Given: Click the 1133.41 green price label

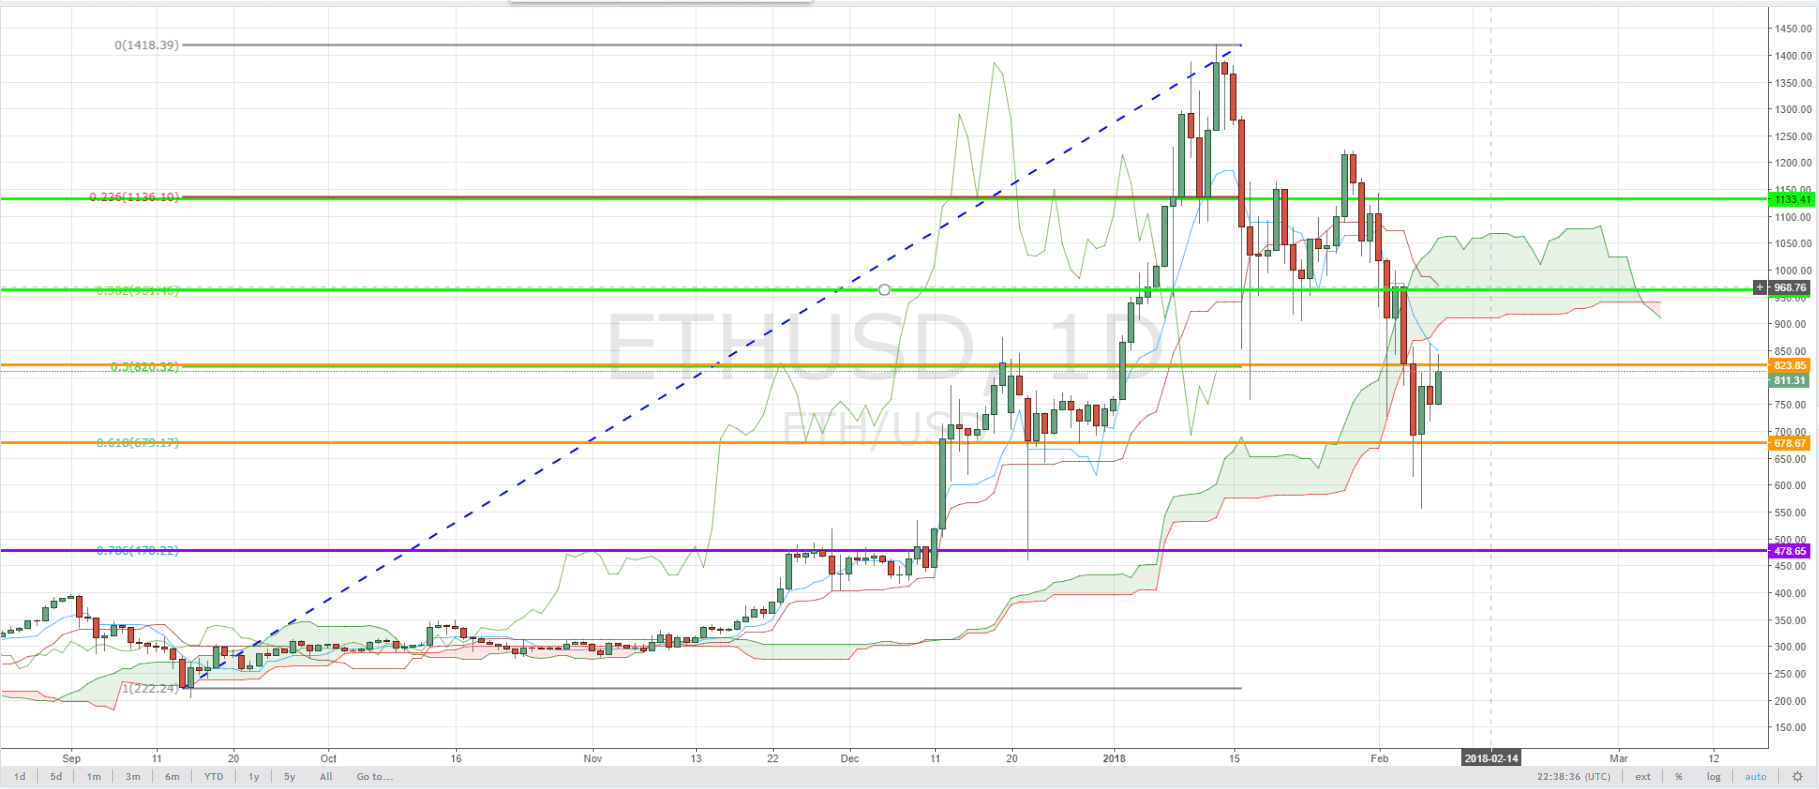Looking at the screenshot, I should pos(1790,200).
